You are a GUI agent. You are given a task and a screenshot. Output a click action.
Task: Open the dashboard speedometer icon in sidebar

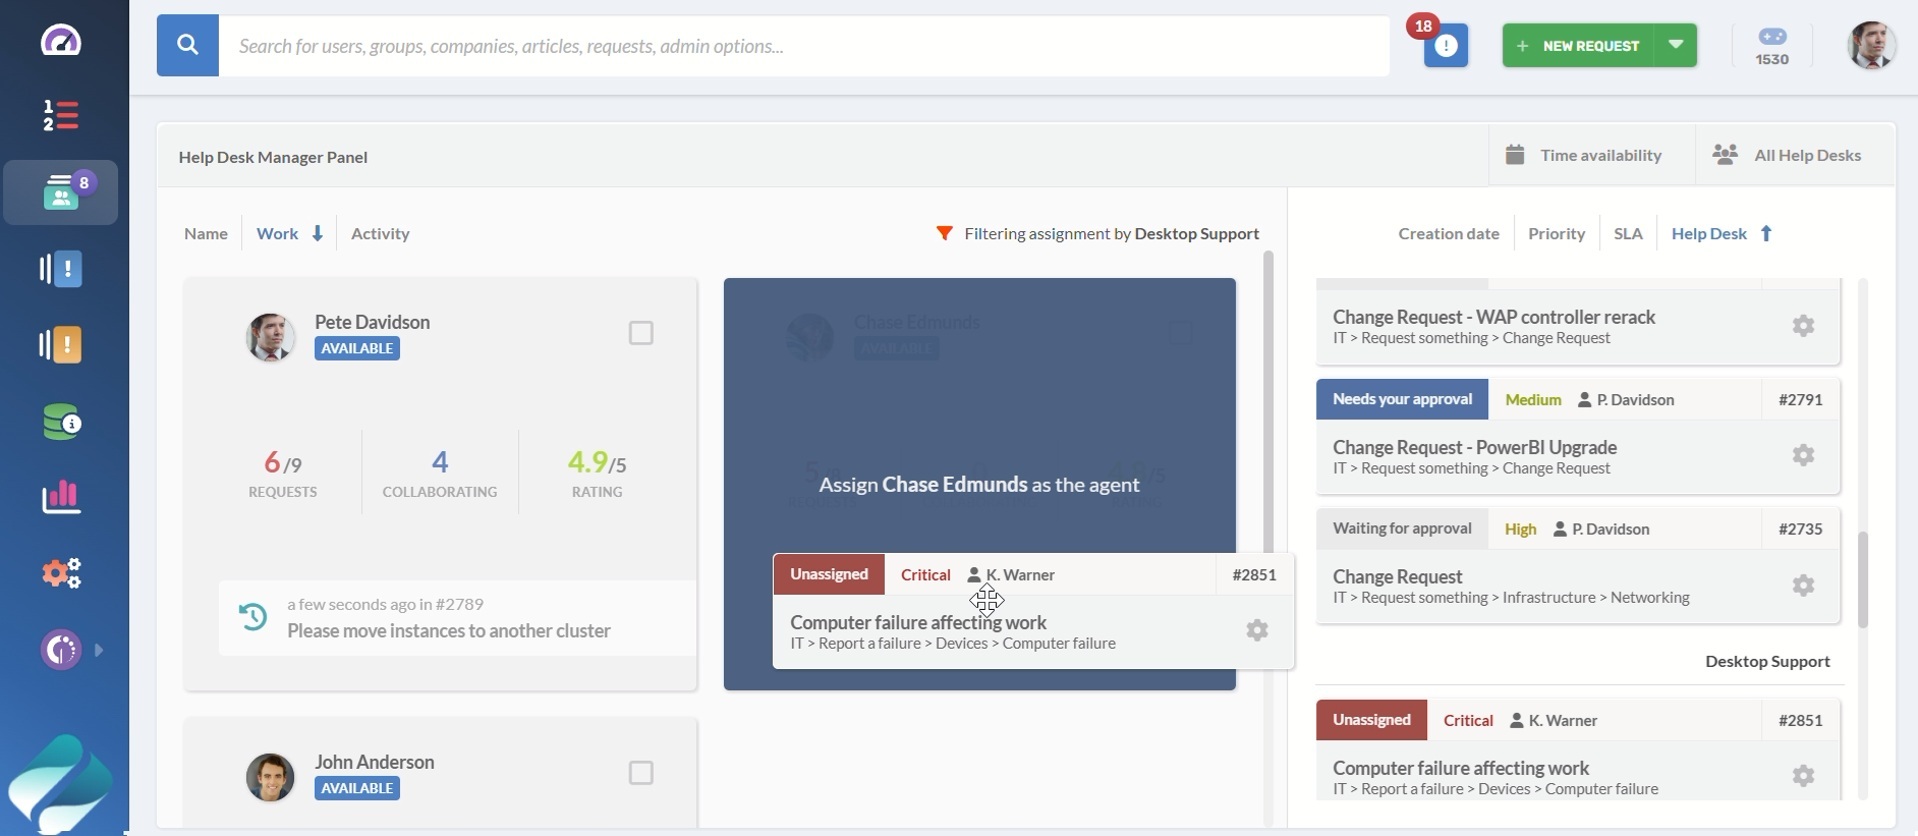61,41
